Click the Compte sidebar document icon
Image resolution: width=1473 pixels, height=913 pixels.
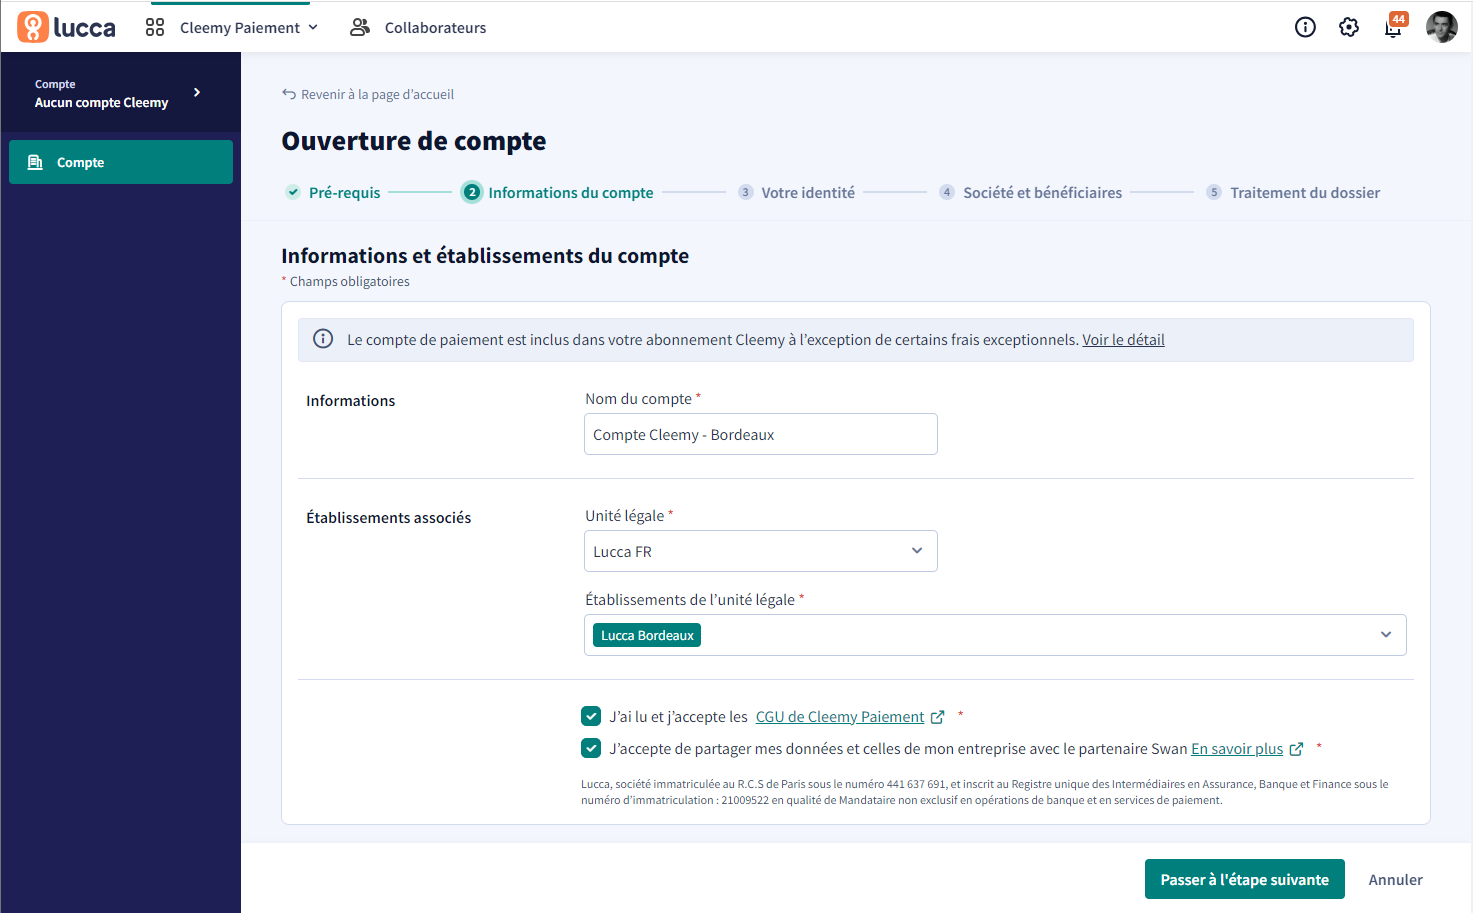click(x=35, y=162)
